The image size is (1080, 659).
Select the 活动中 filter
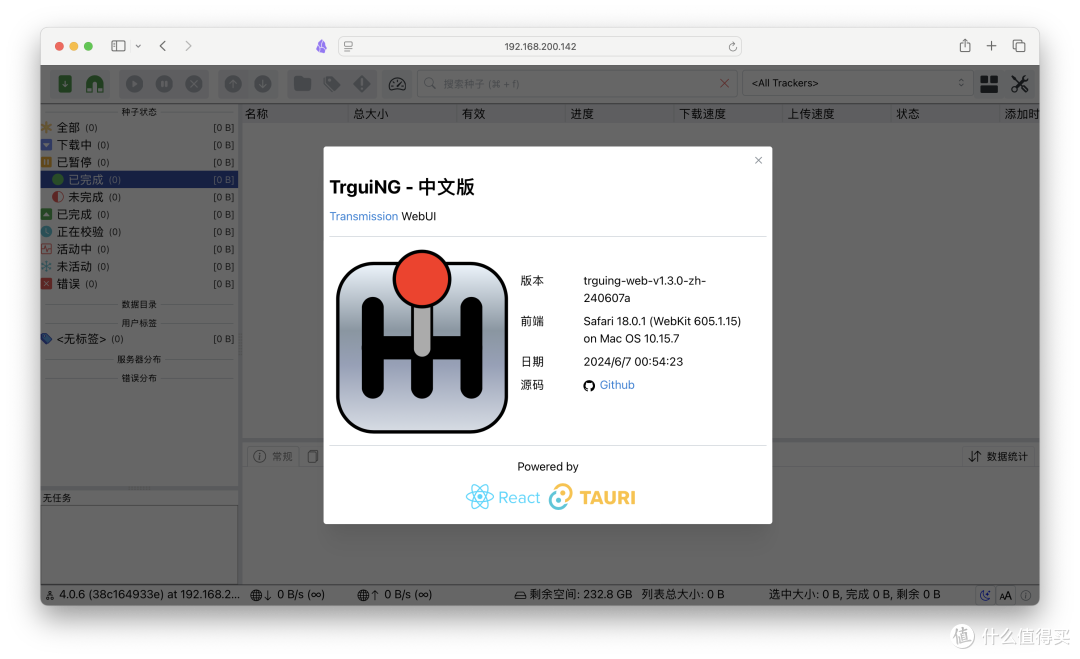tap(138, 249)
